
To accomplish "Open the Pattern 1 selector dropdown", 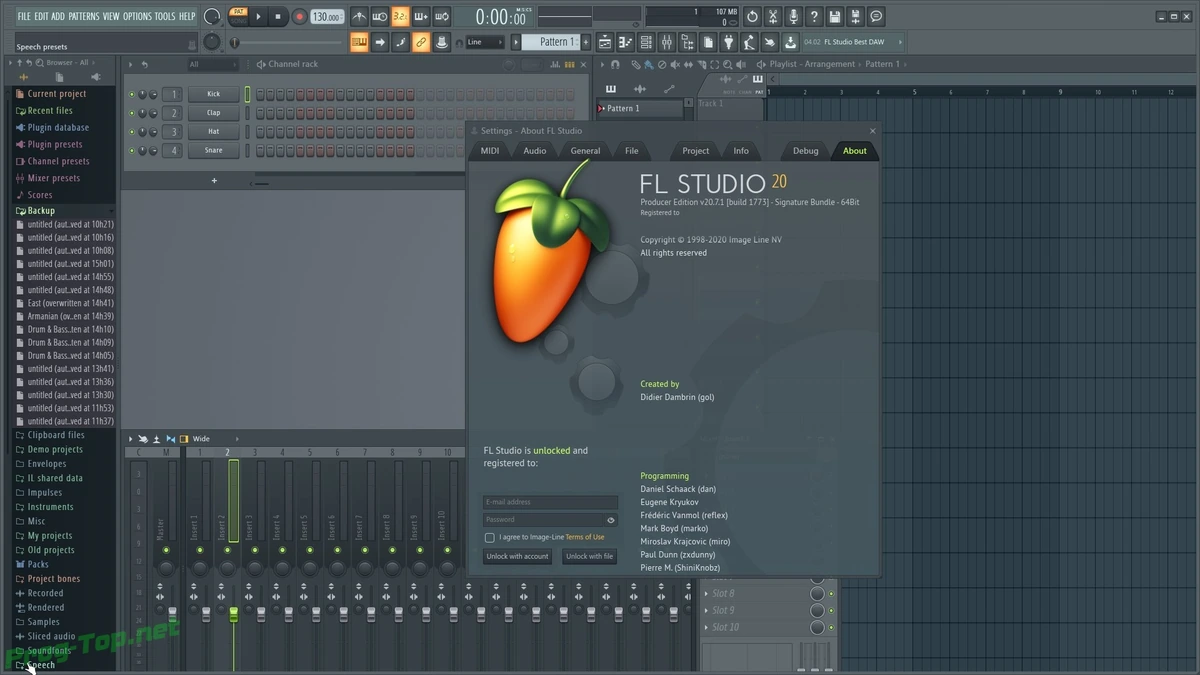I will click(x=551, y=42).
